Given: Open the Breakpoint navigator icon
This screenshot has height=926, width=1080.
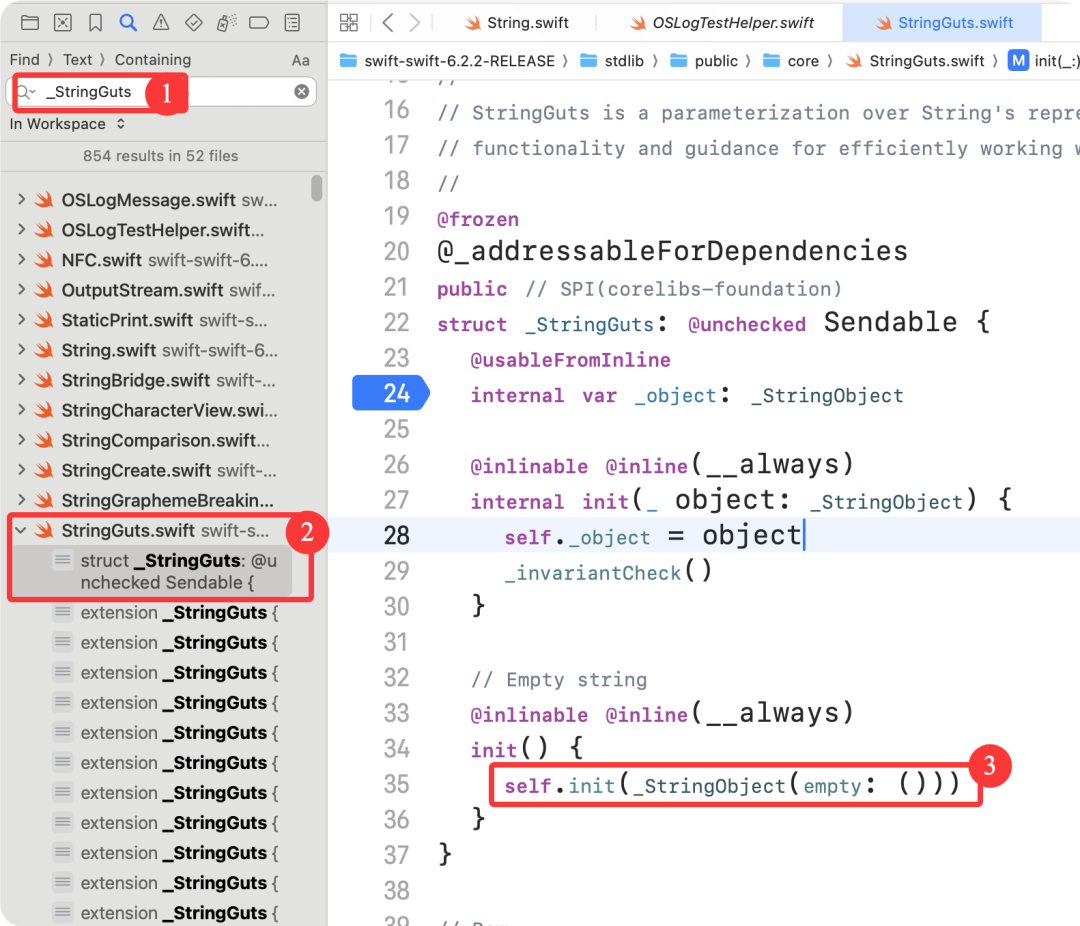Looking at the screenshot, I should click(259, 23).
